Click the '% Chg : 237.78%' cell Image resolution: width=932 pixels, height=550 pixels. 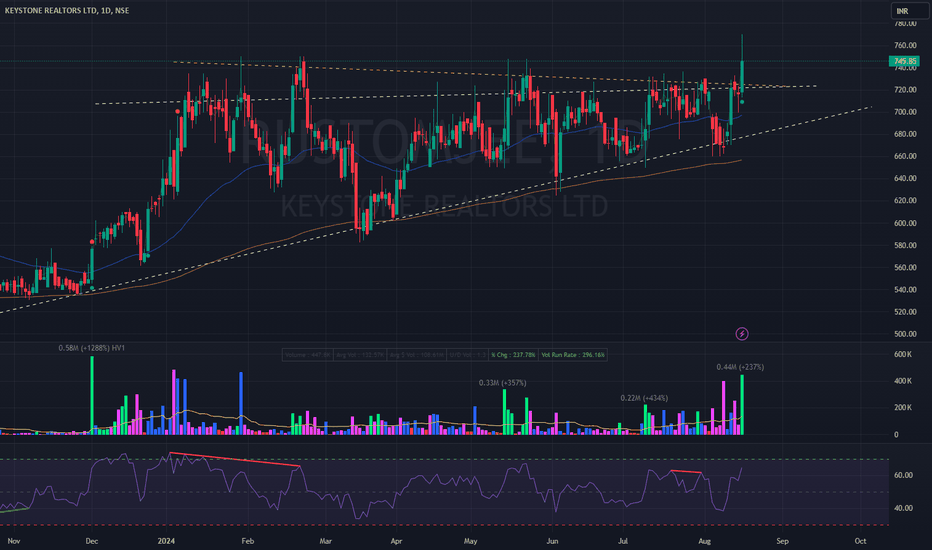tap(513, 355)
